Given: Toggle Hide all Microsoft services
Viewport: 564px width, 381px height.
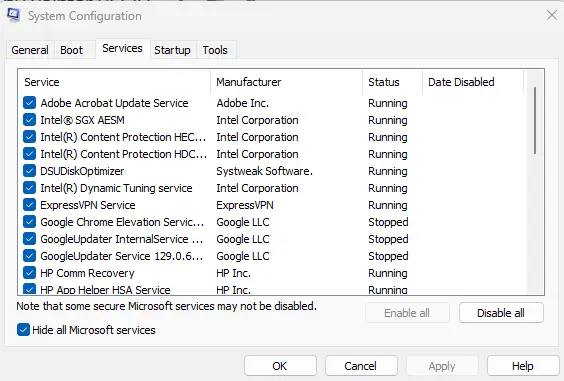Looking at the screenshot, I should coord(23,330).
